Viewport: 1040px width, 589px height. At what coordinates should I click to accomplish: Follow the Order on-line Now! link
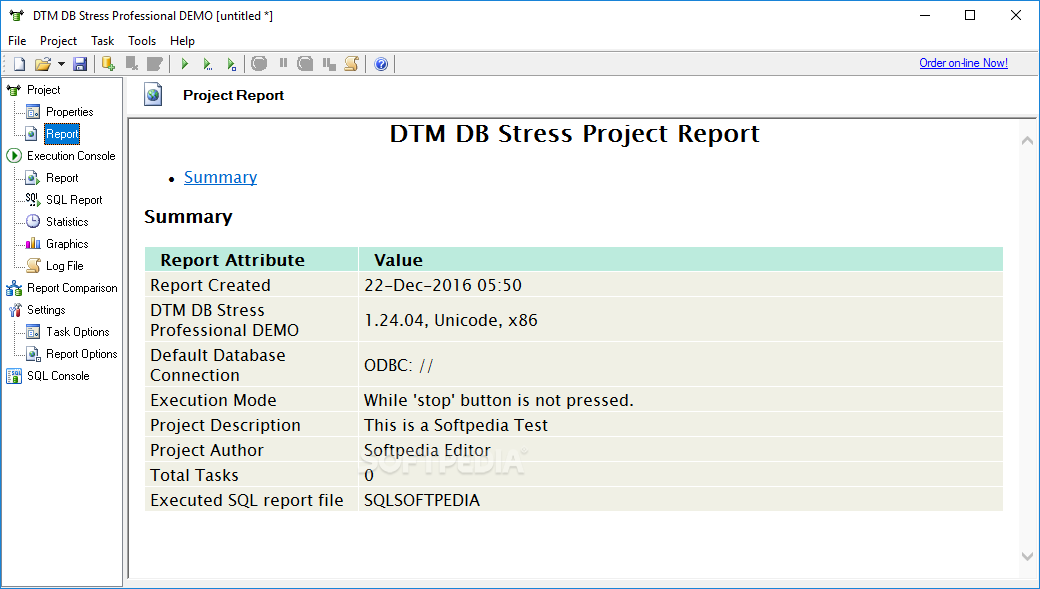tap(963, 63)
